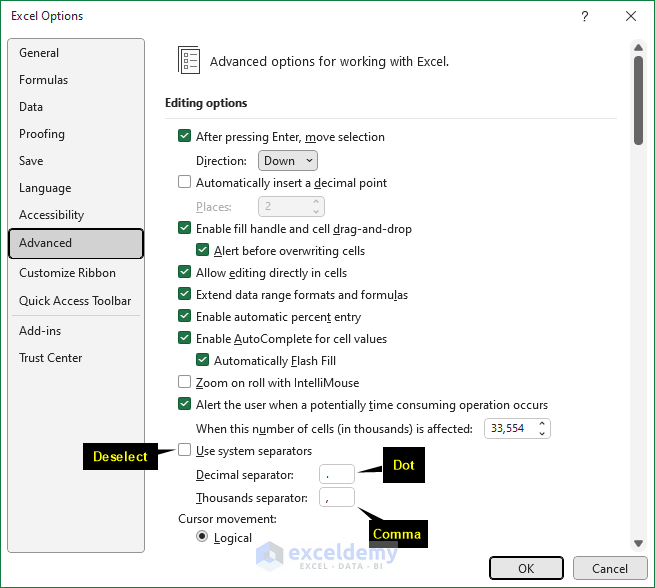Screen dimensions: 655x588
Task: Toggle Automatically Flash Fill
Action: tap(203, 360)
